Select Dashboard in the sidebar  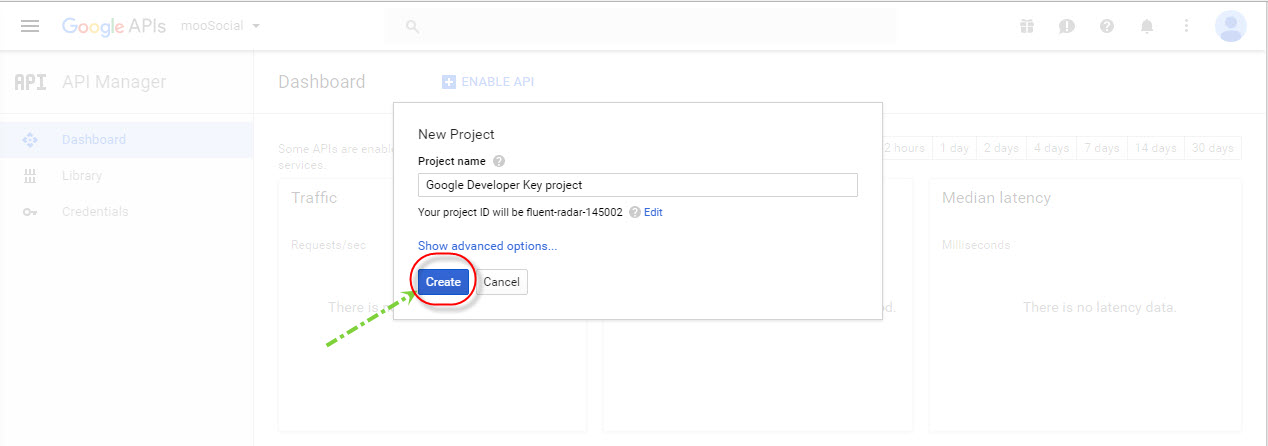93,139
